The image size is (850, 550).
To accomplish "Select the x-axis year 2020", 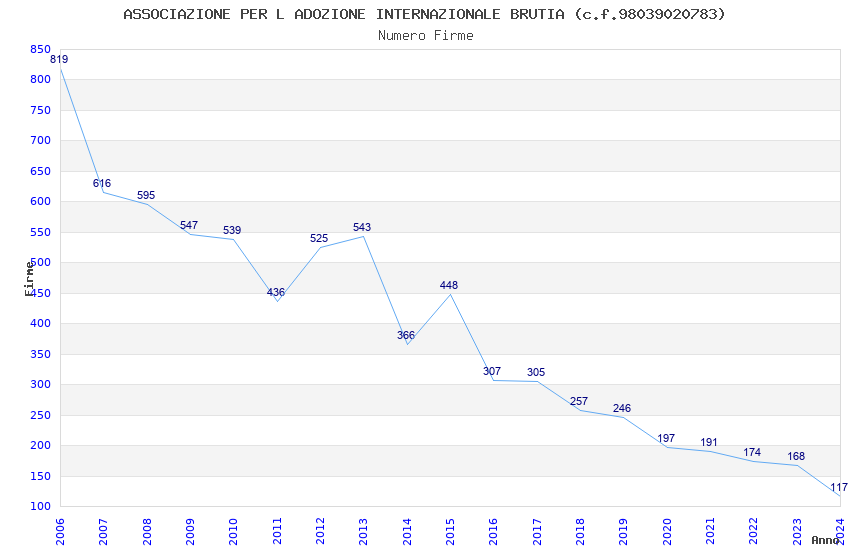I will [667, 531].
